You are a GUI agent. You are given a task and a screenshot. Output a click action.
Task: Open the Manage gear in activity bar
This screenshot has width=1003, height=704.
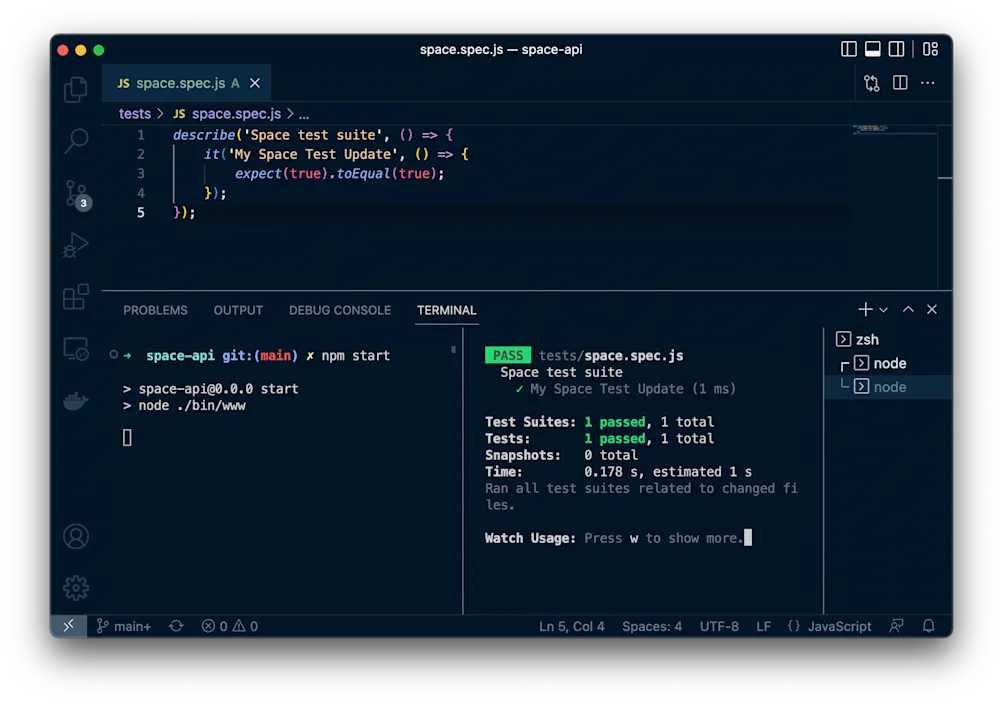point(75,588)
